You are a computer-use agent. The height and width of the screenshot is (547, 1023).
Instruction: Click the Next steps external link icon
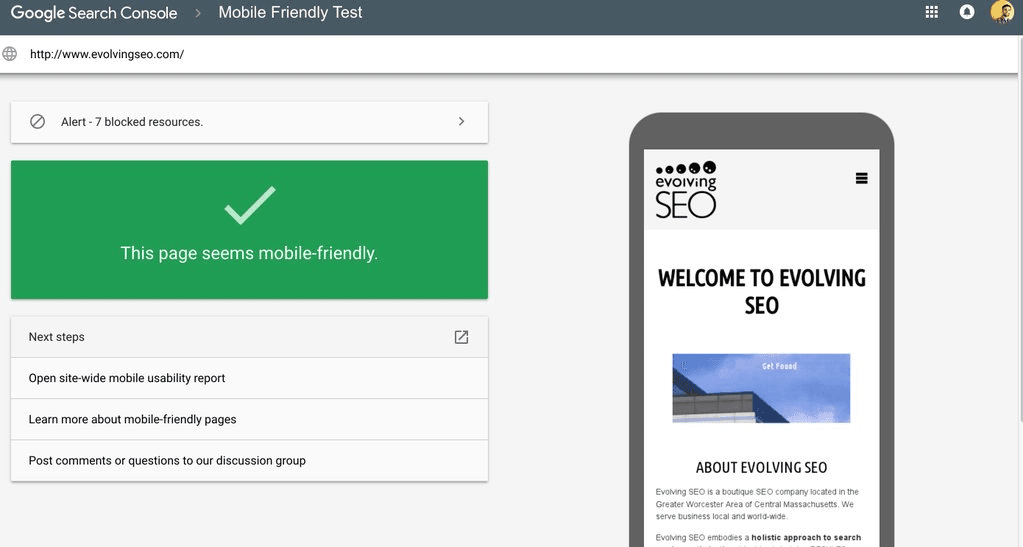(x=461, y=337)
